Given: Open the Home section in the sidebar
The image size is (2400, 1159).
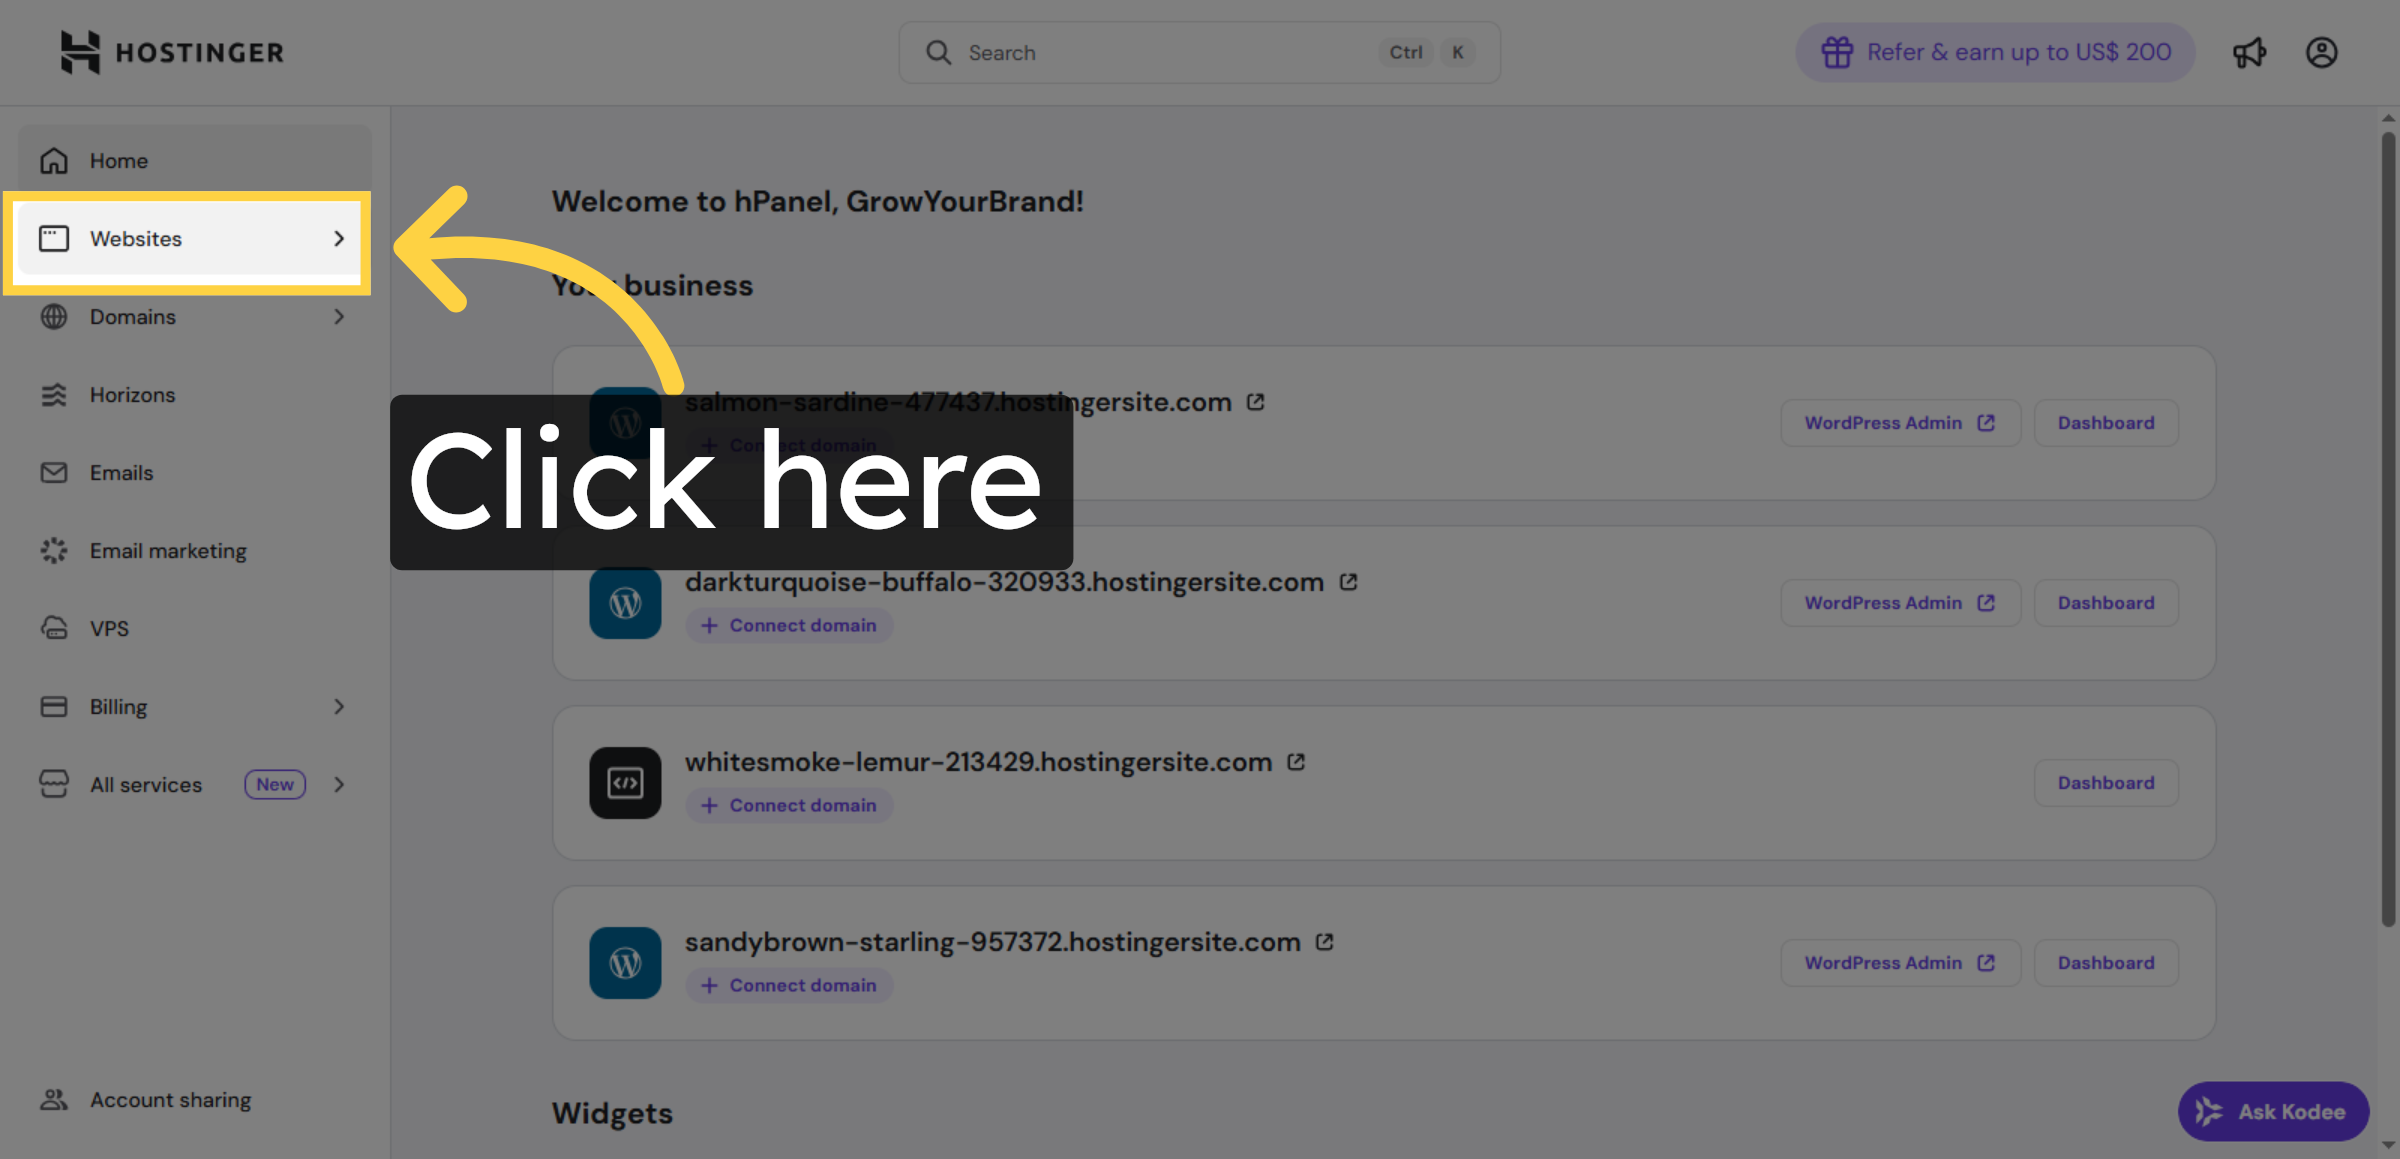Looking at the screenshot, I should click(118, 160).
